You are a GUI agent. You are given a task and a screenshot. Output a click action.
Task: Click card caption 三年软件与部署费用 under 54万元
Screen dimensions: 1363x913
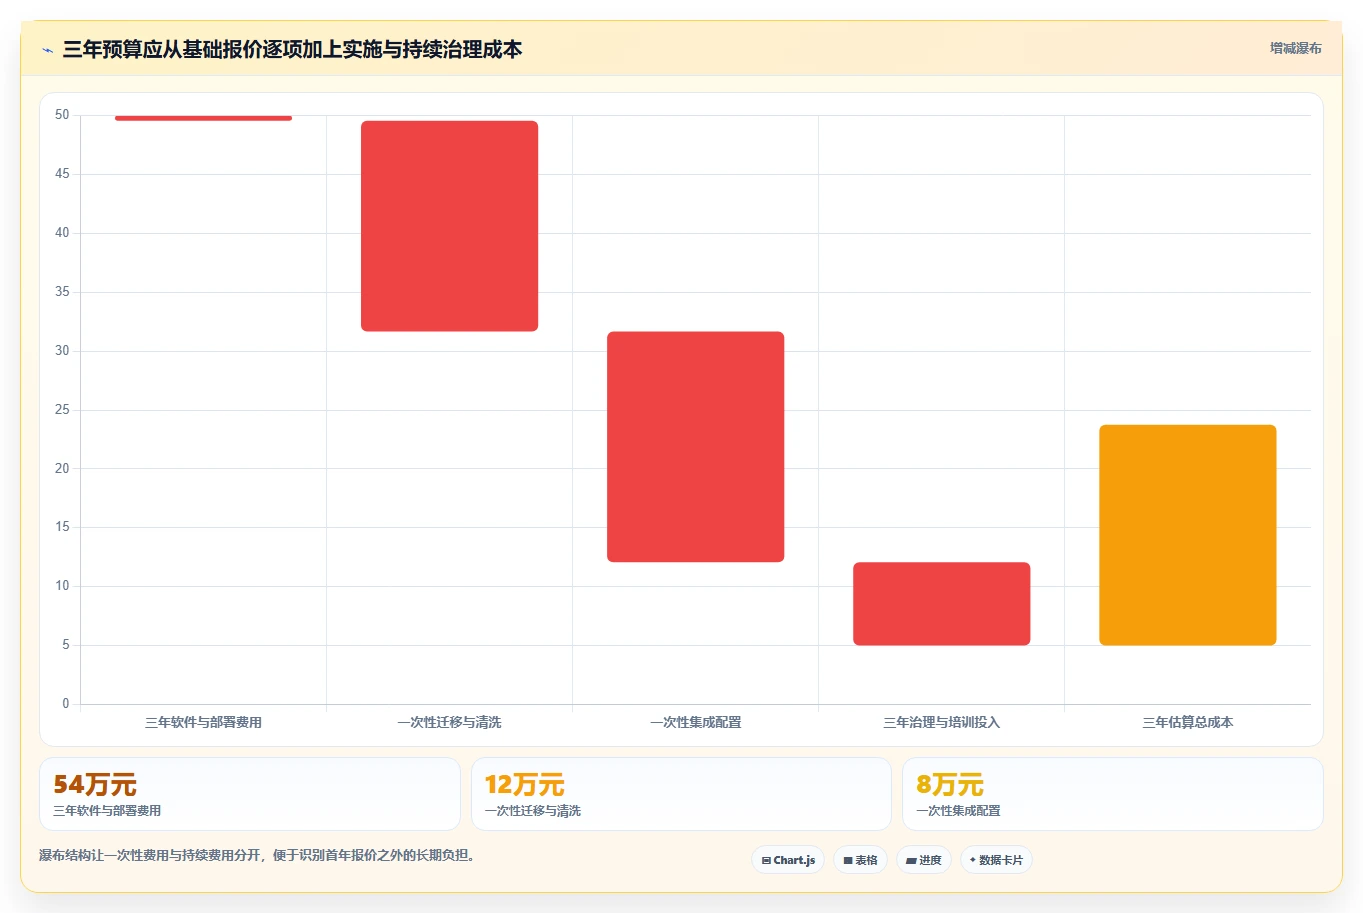(107, 811)
